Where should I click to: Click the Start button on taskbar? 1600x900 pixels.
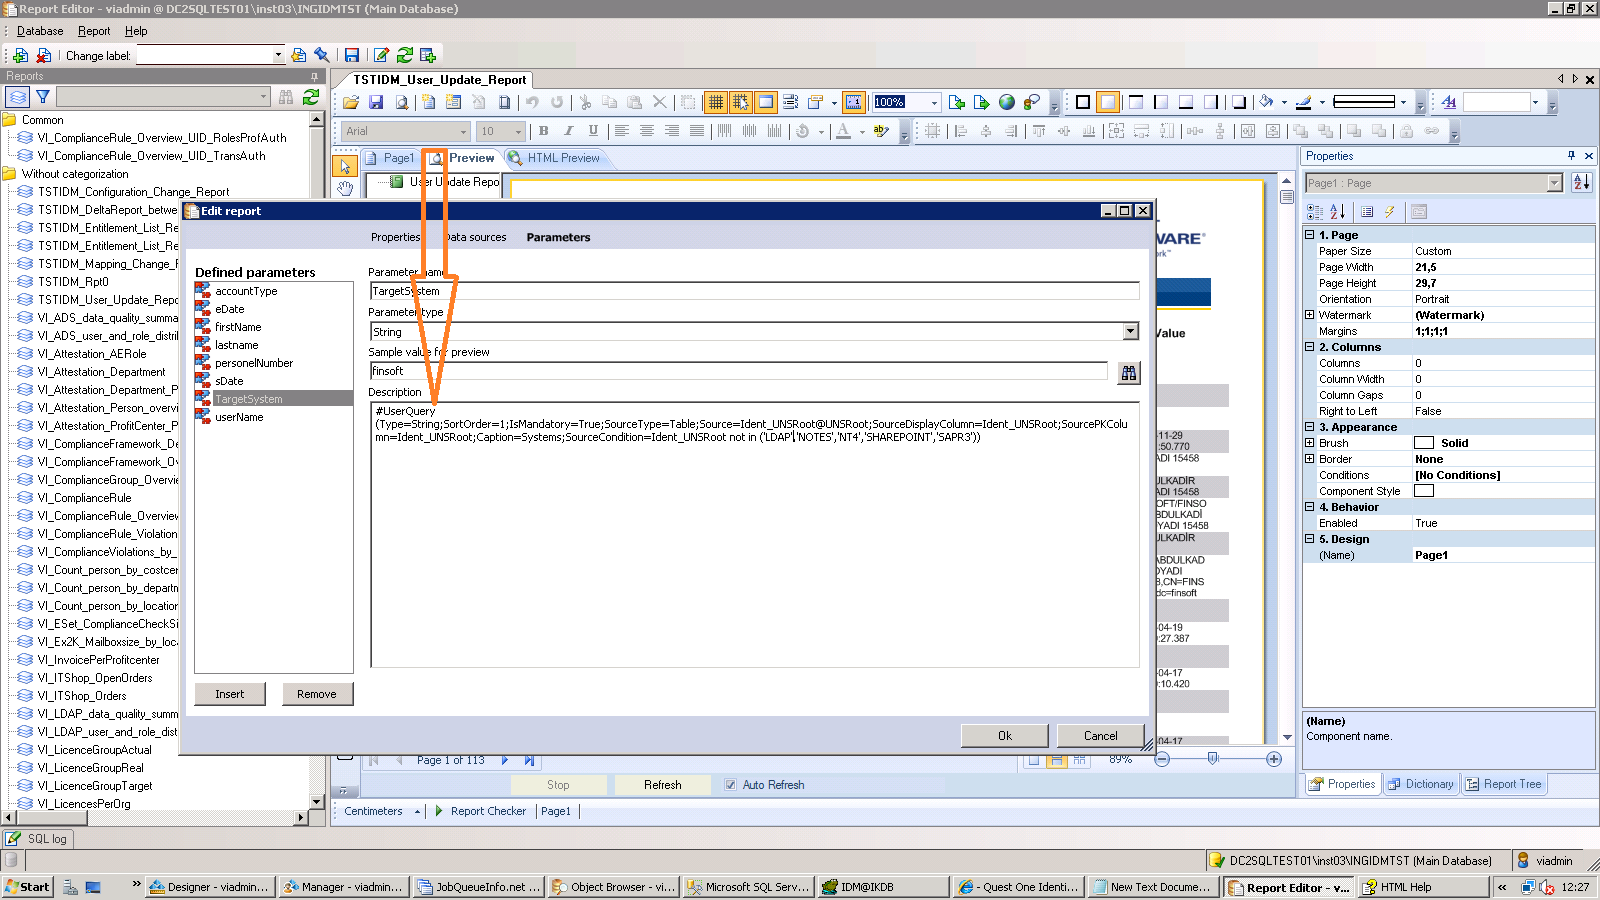[x=27, y=887]
